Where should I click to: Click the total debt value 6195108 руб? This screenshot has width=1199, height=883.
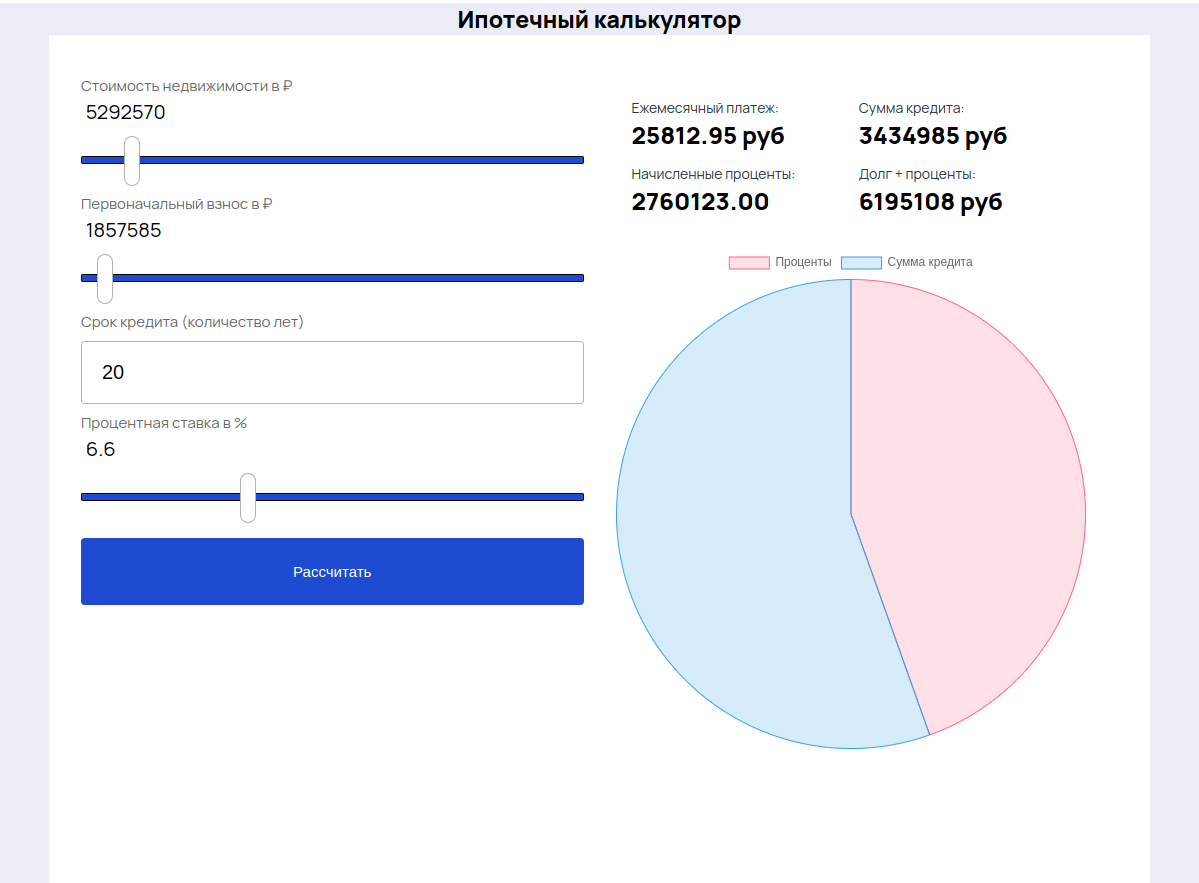click(x=930, y=202)
